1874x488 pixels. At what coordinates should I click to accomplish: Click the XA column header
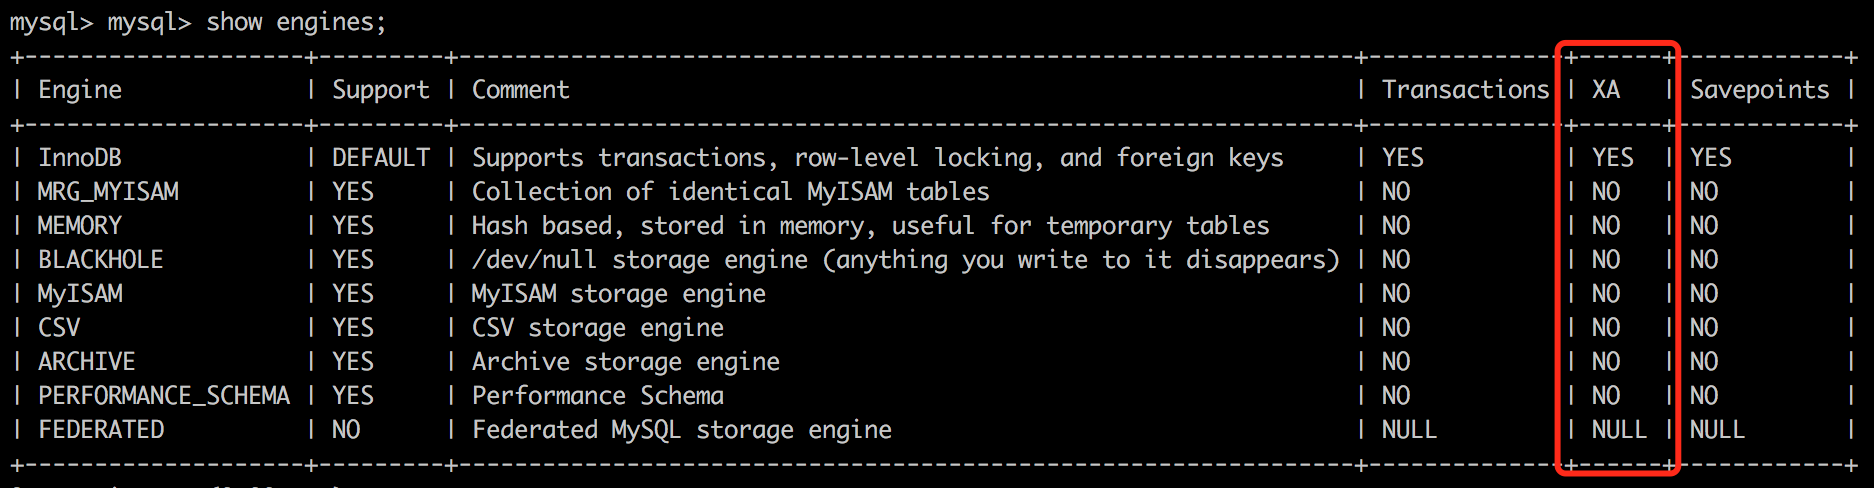pos(1606,90)
